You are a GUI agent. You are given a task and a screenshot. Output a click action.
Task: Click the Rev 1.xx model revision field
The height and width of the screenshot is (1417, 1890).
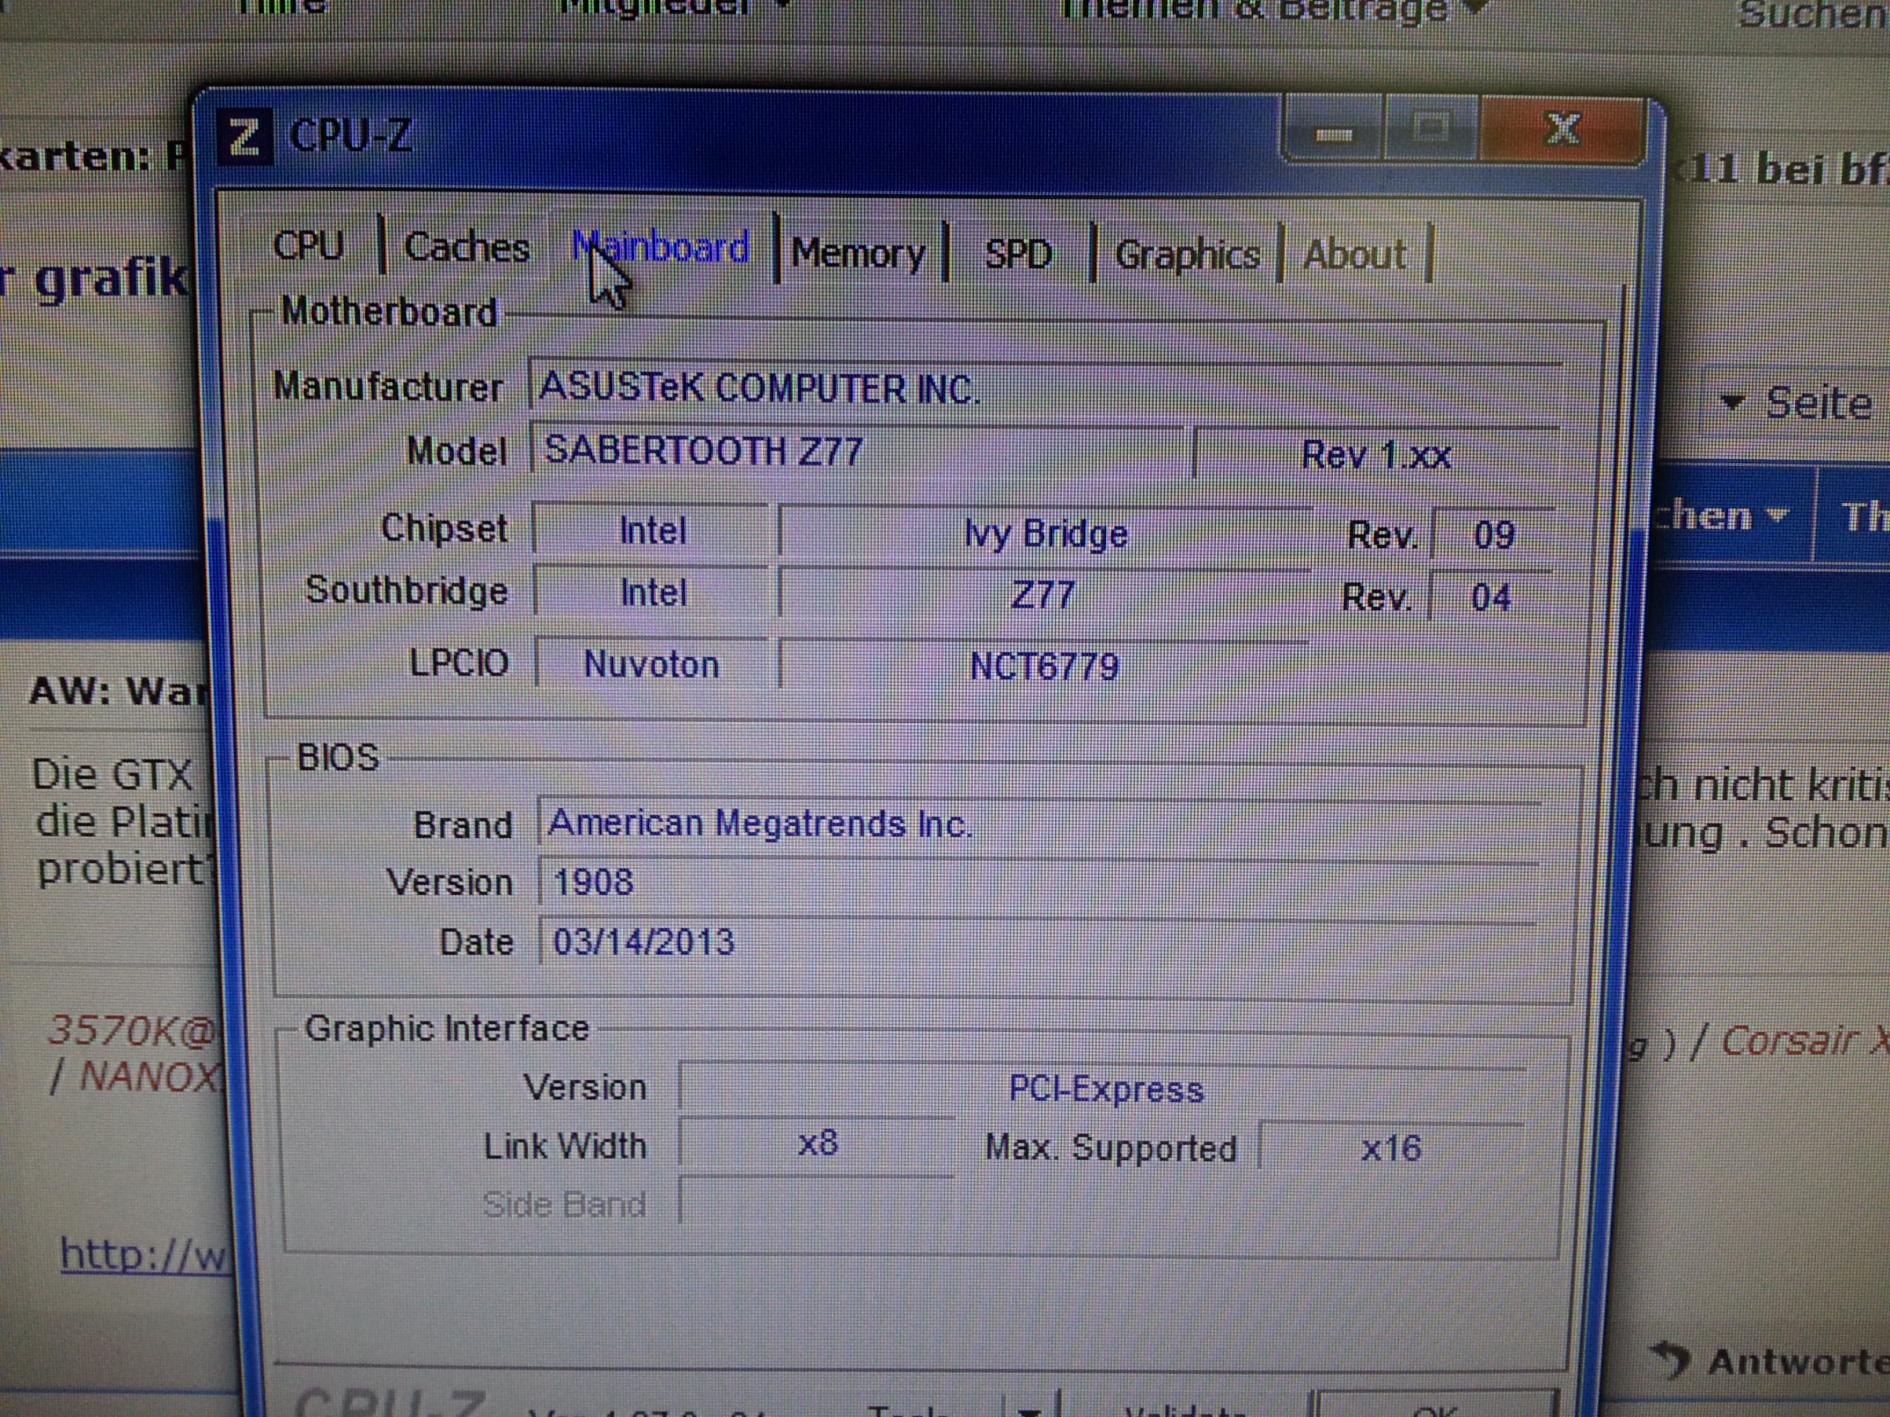[x=1376, y=456]
